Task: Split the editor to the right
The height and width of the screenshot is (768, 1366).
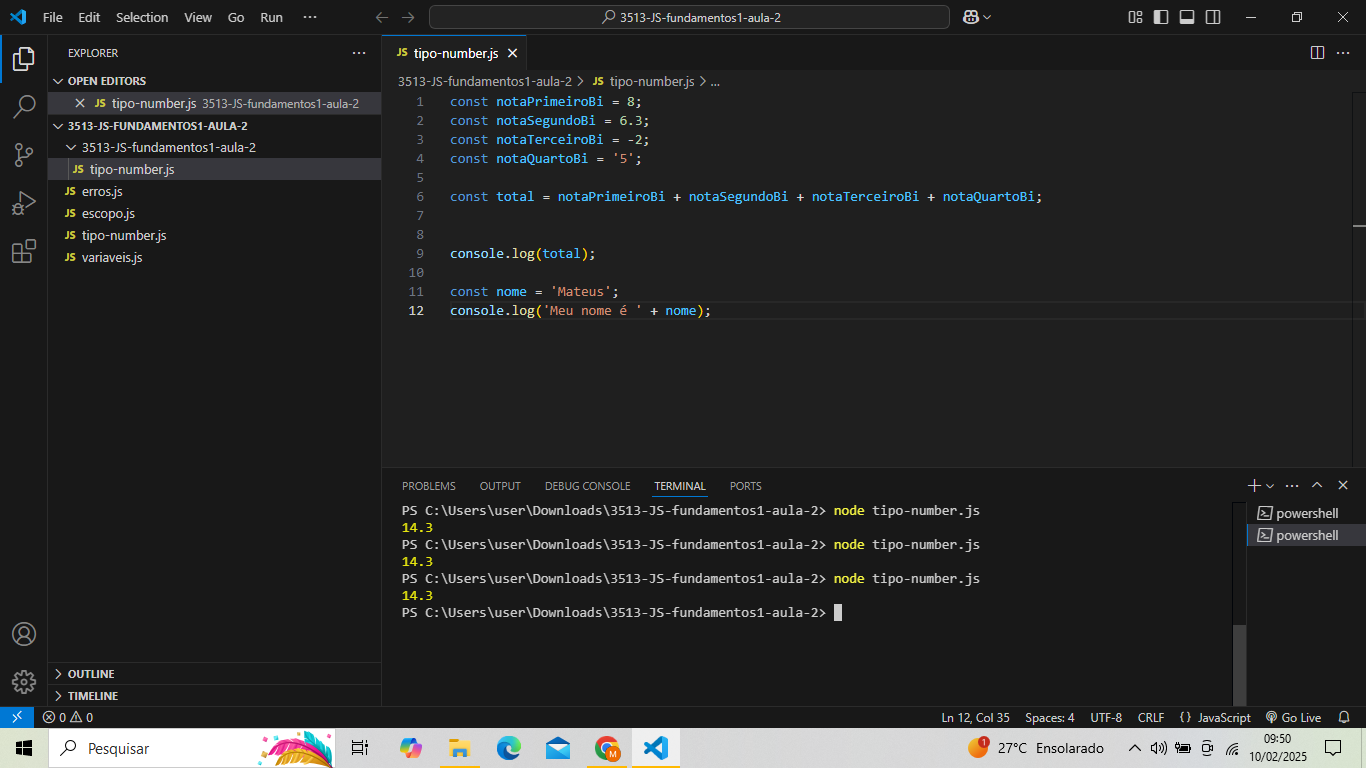Action: [x=1317, y=53]
